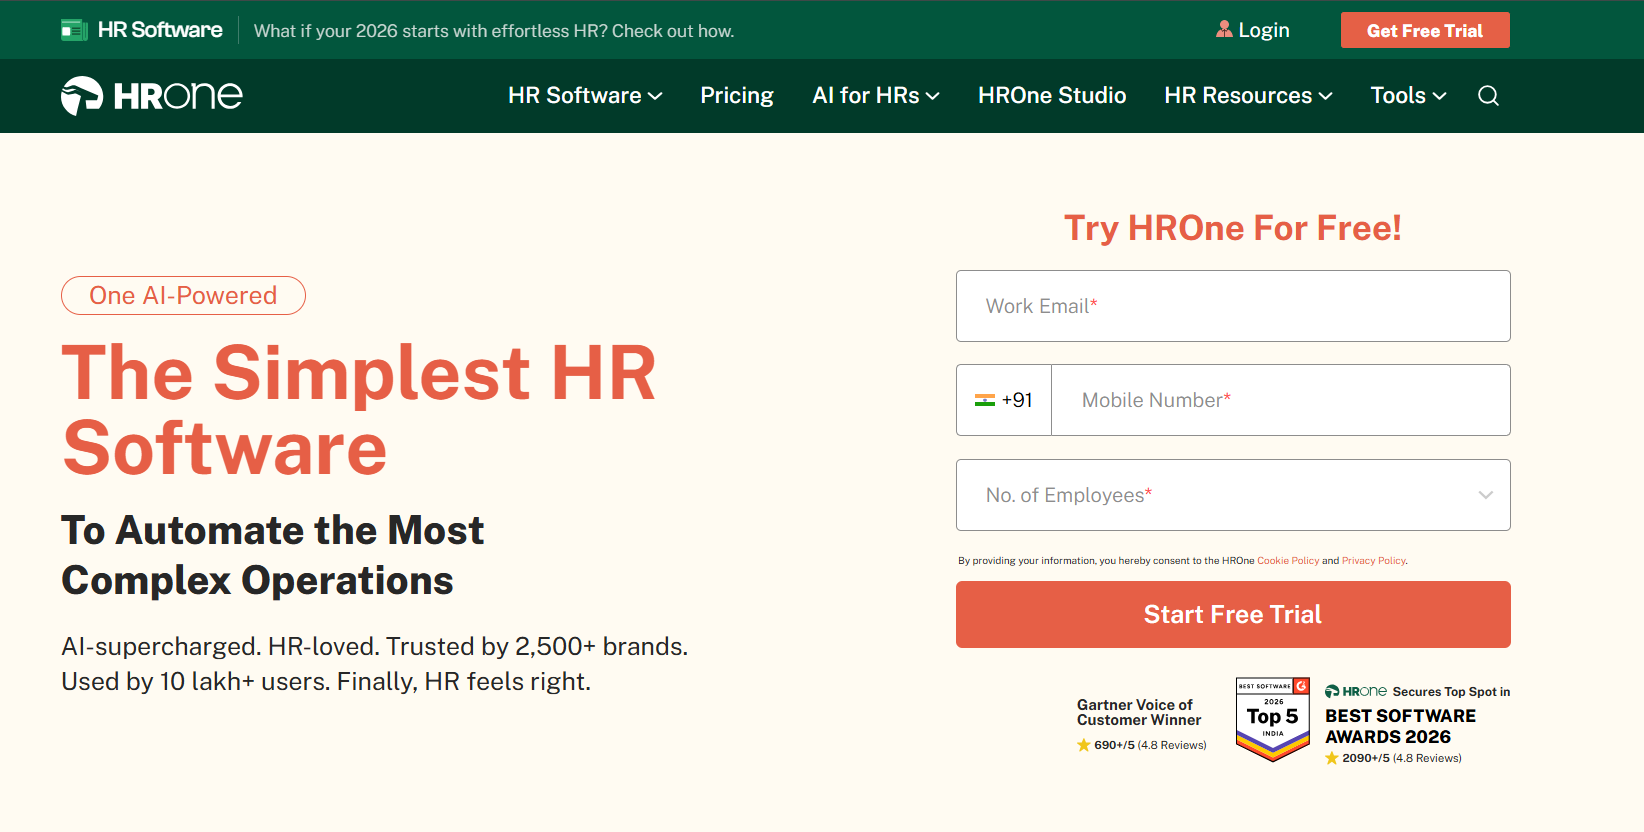Click the Gartner Voice of Customer Winner text
The width and height of the screenshot is (1644, 832).
1139,712
